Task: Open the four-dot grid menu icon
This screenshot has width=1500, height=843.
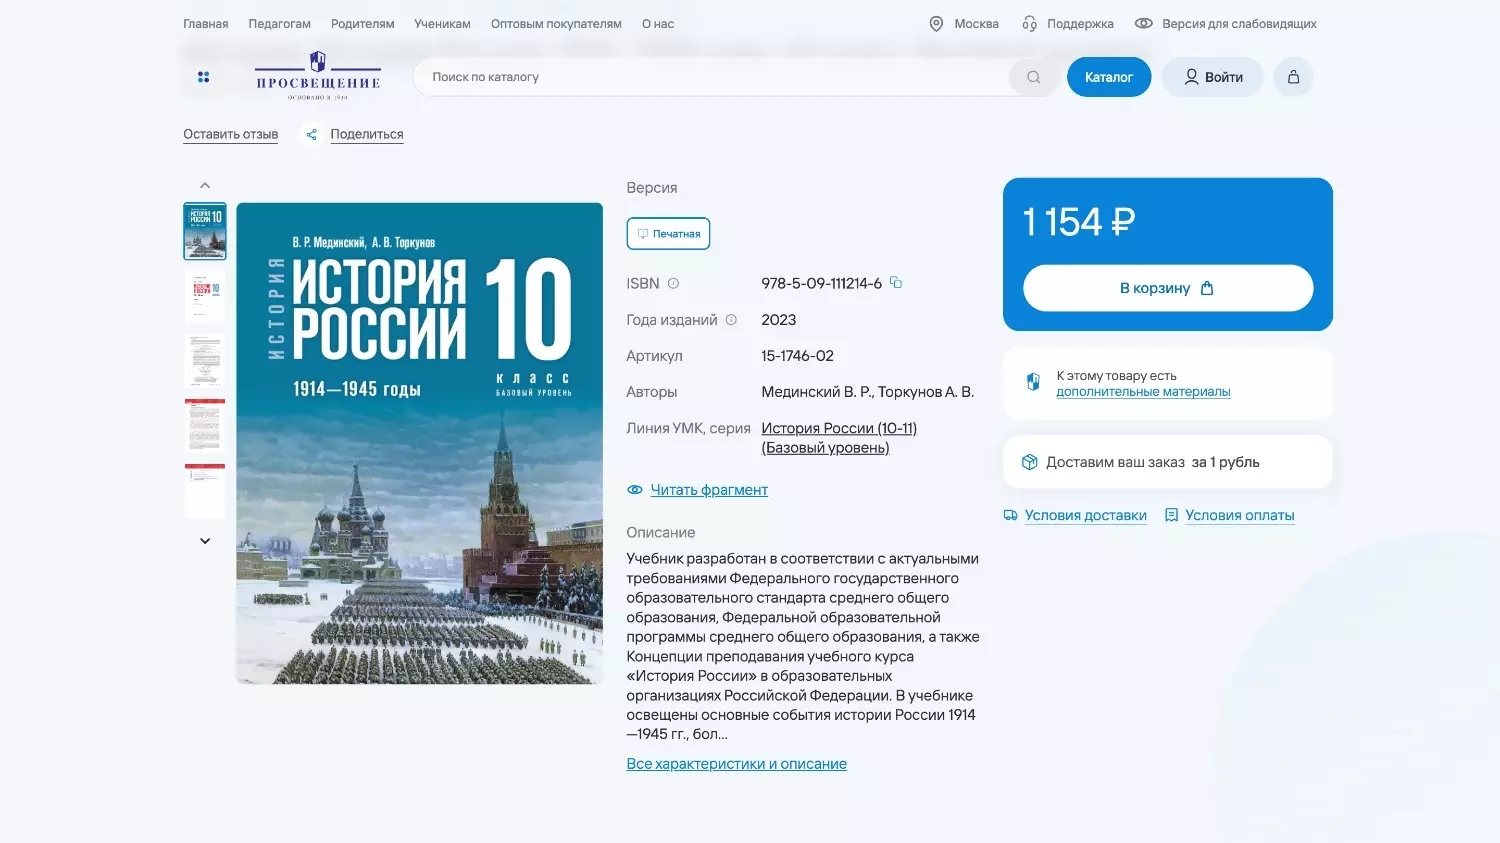Action: (x=204, y=77)
